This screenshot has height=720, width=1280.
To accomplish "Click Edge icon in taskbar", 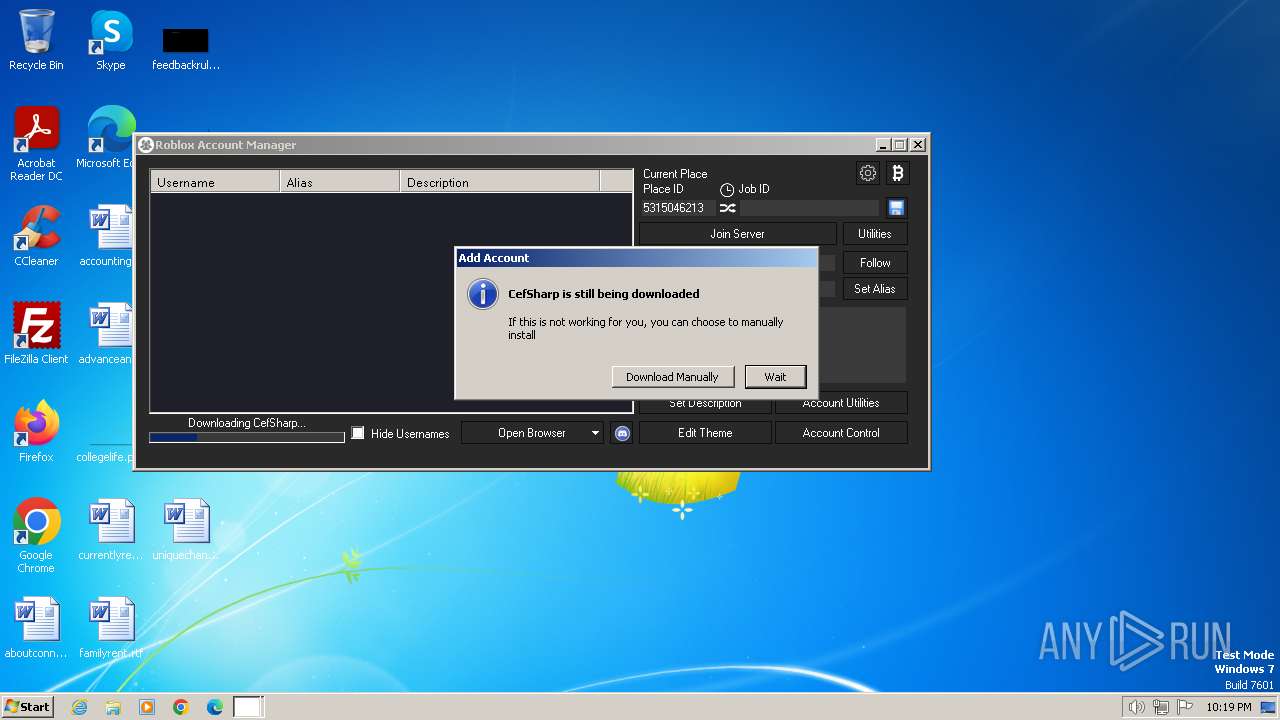I will (x=215, y=707).
